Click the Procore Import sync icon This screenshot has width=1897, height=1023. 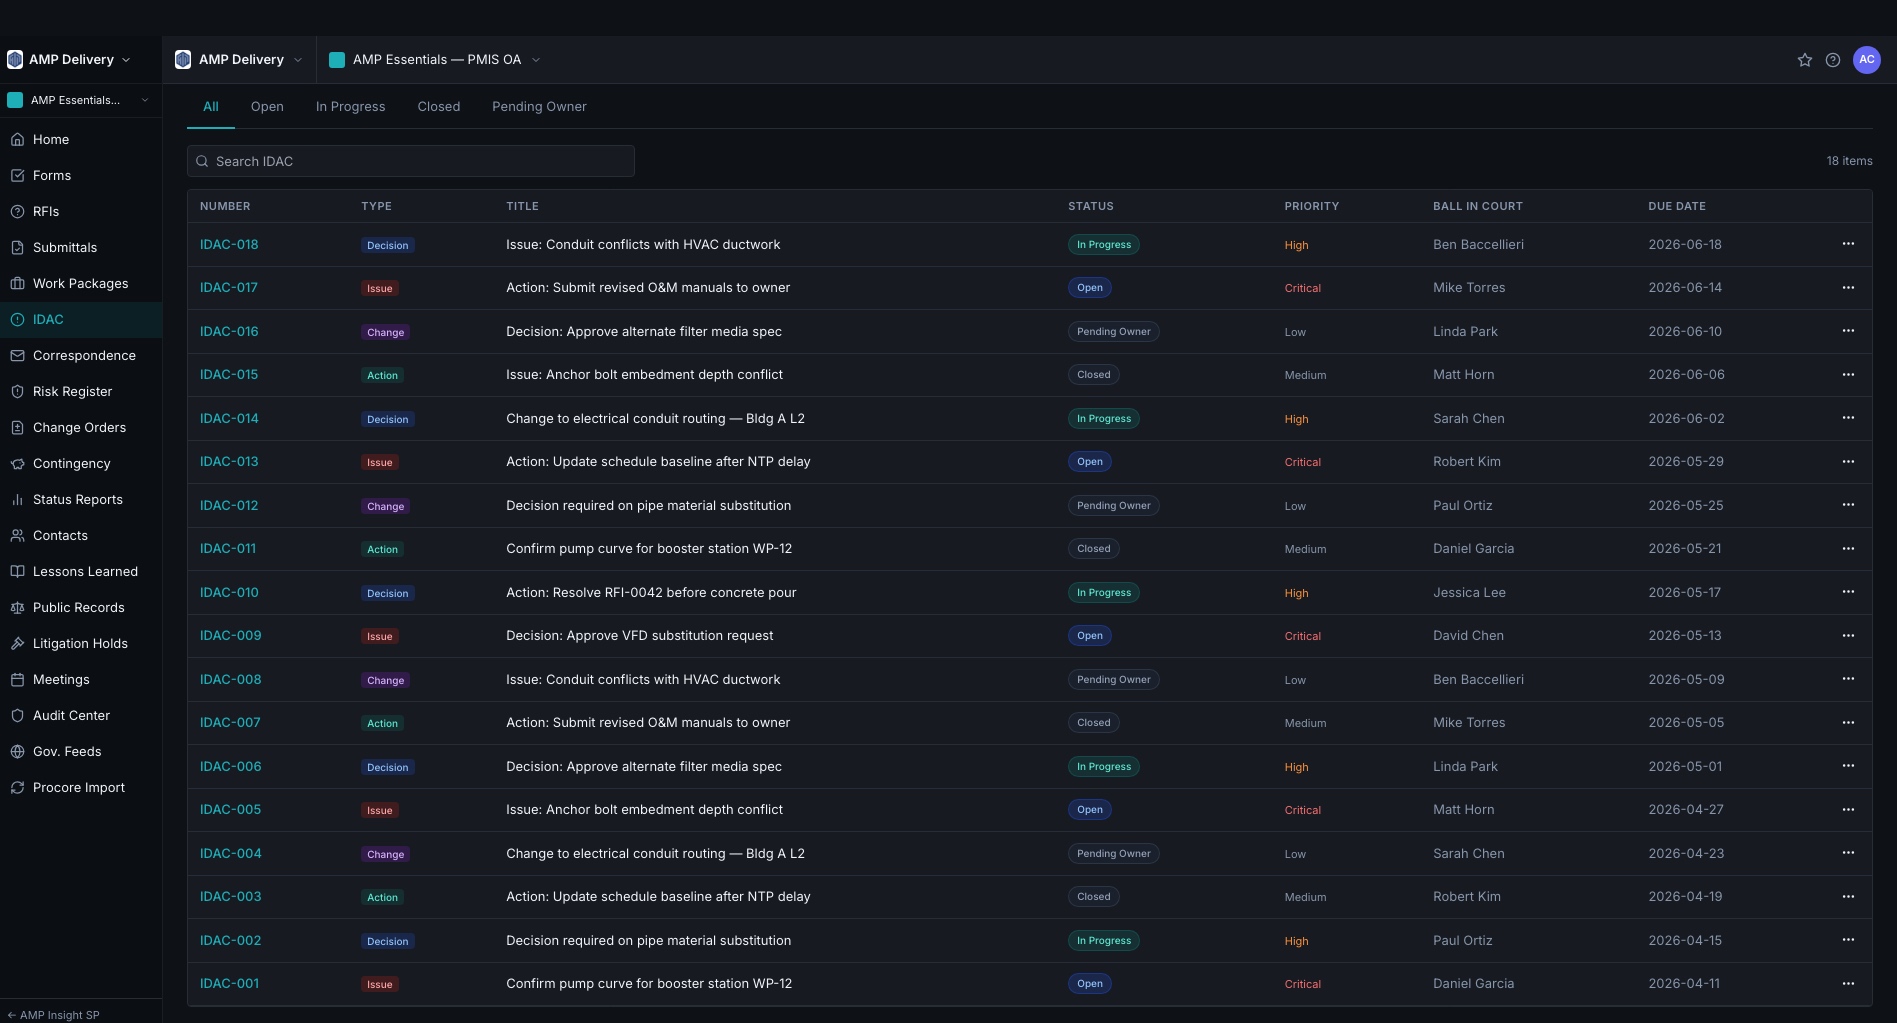coord(17,788)
